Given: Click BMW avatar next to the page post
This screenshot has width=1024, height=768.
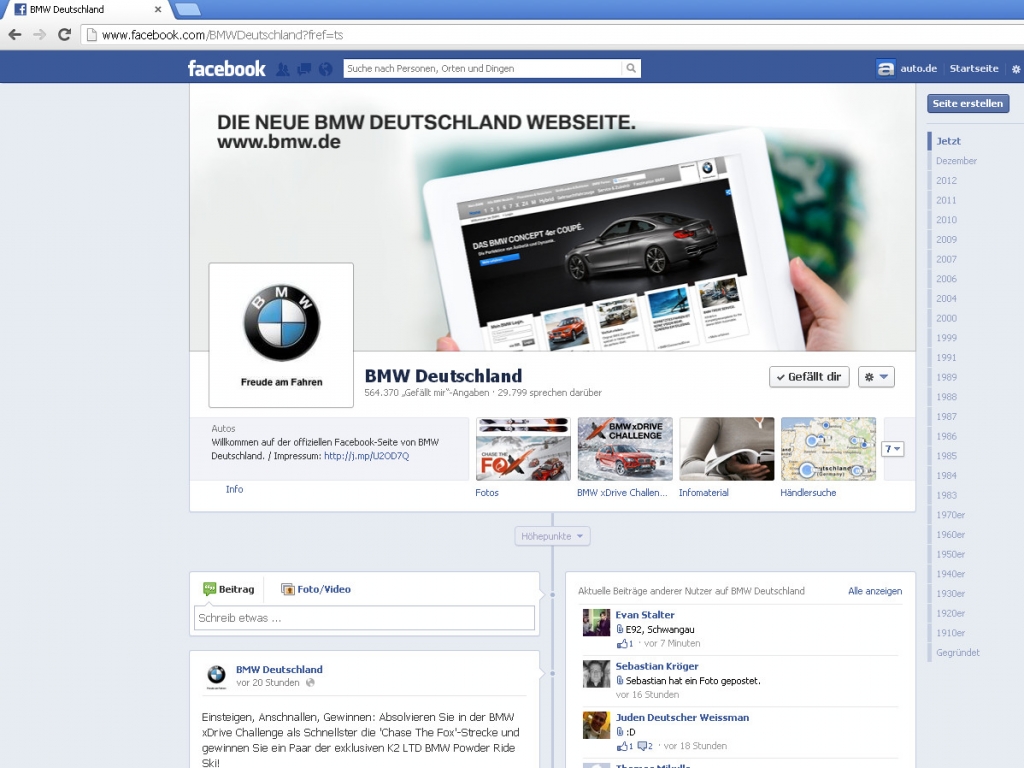Looking at the screenshot, I should (x=216, y=676).
